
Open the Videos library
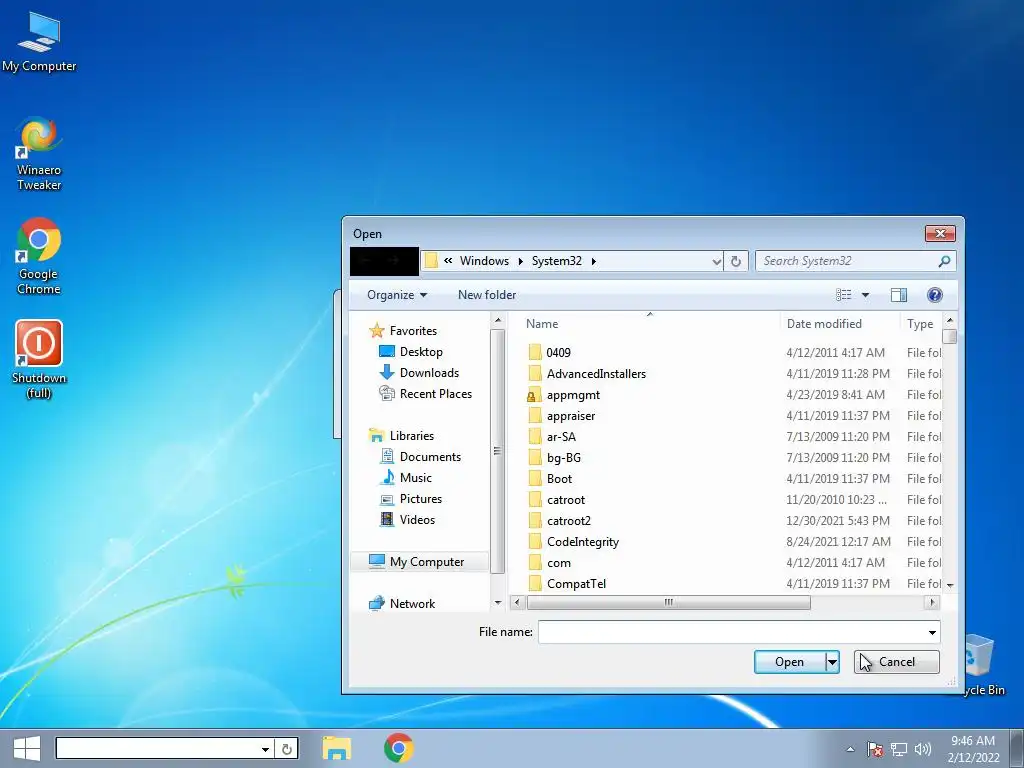coord(408,520)
